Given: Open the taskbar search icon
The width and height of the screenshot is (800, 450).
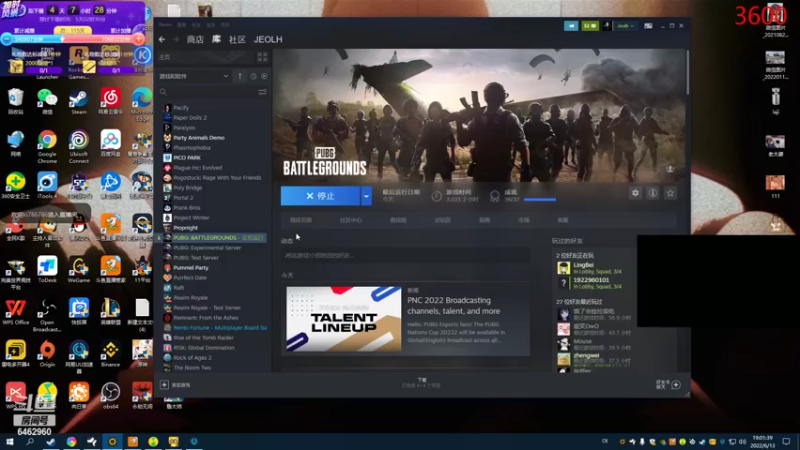Looking at the screenshot, I should pos(30,441).
